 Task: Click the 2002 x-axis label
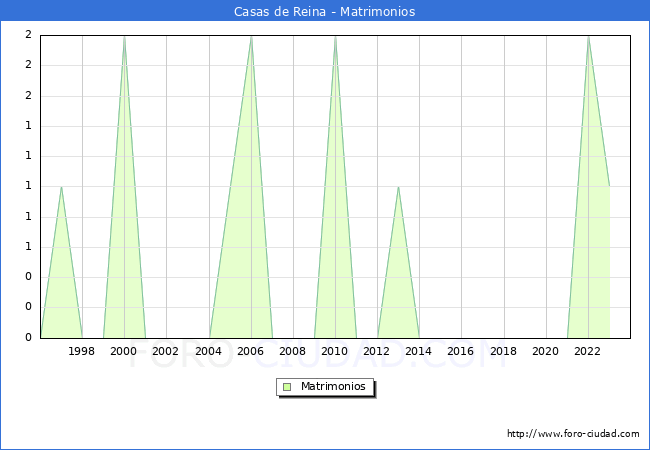coord(166,351)
